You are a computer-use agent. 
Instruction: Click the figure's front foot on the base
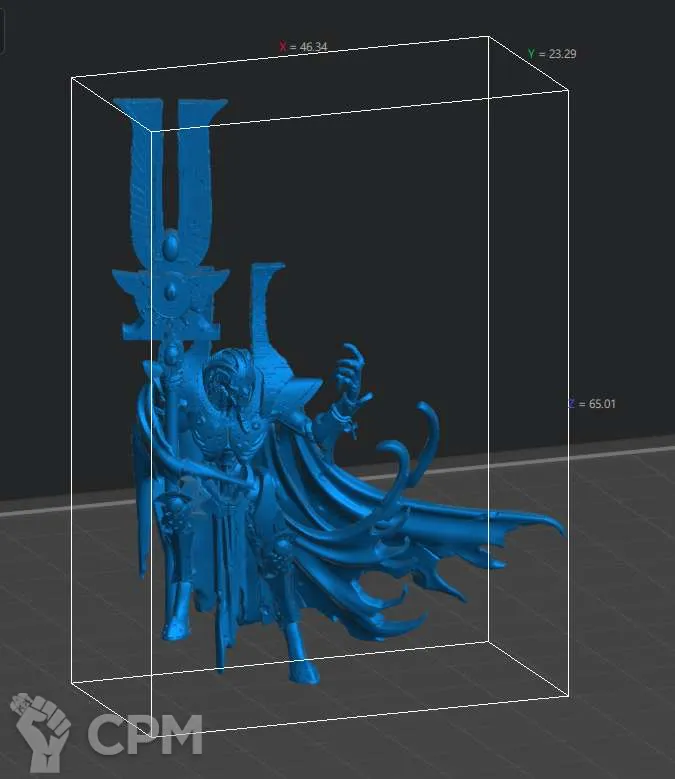point(300,672)
